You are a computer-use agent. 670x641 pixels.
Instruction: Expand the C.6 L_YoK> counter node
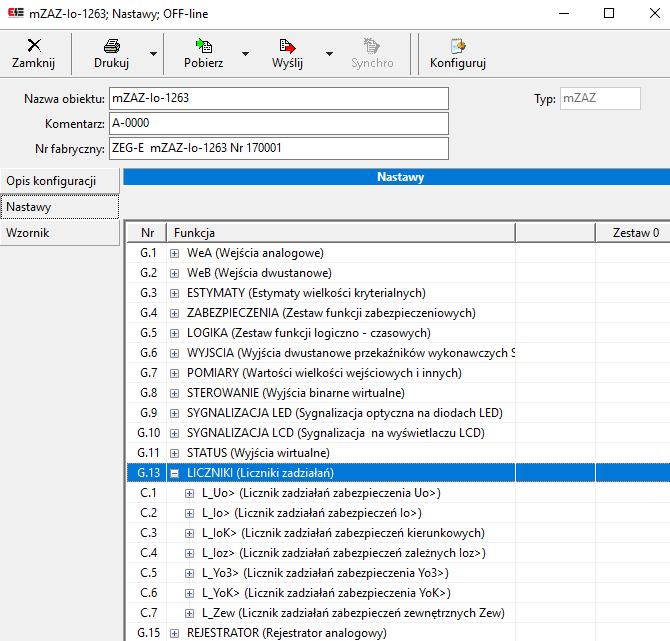point(189,593)
